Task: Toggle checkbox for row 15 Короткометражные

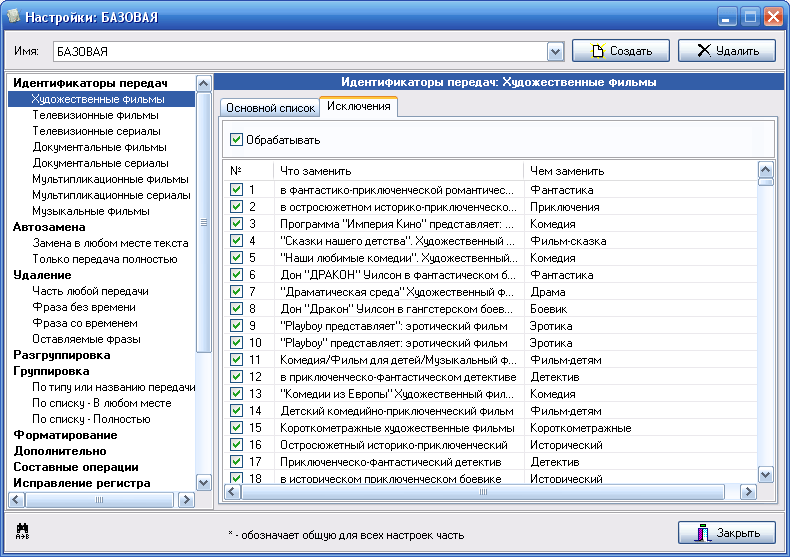Action: (x=236, y=428)
